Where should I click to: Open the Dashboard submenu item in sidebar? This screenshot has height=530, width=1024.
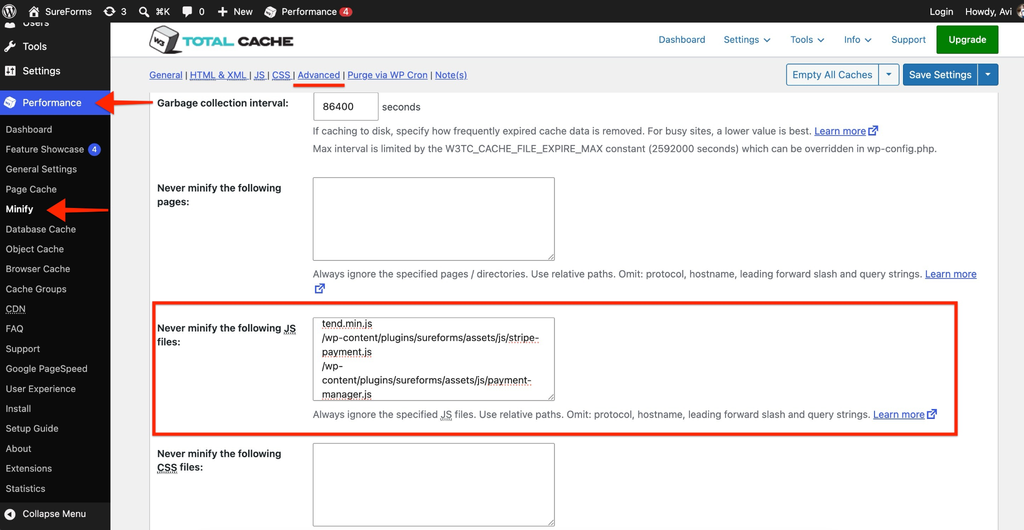click(x=29, y=129)
